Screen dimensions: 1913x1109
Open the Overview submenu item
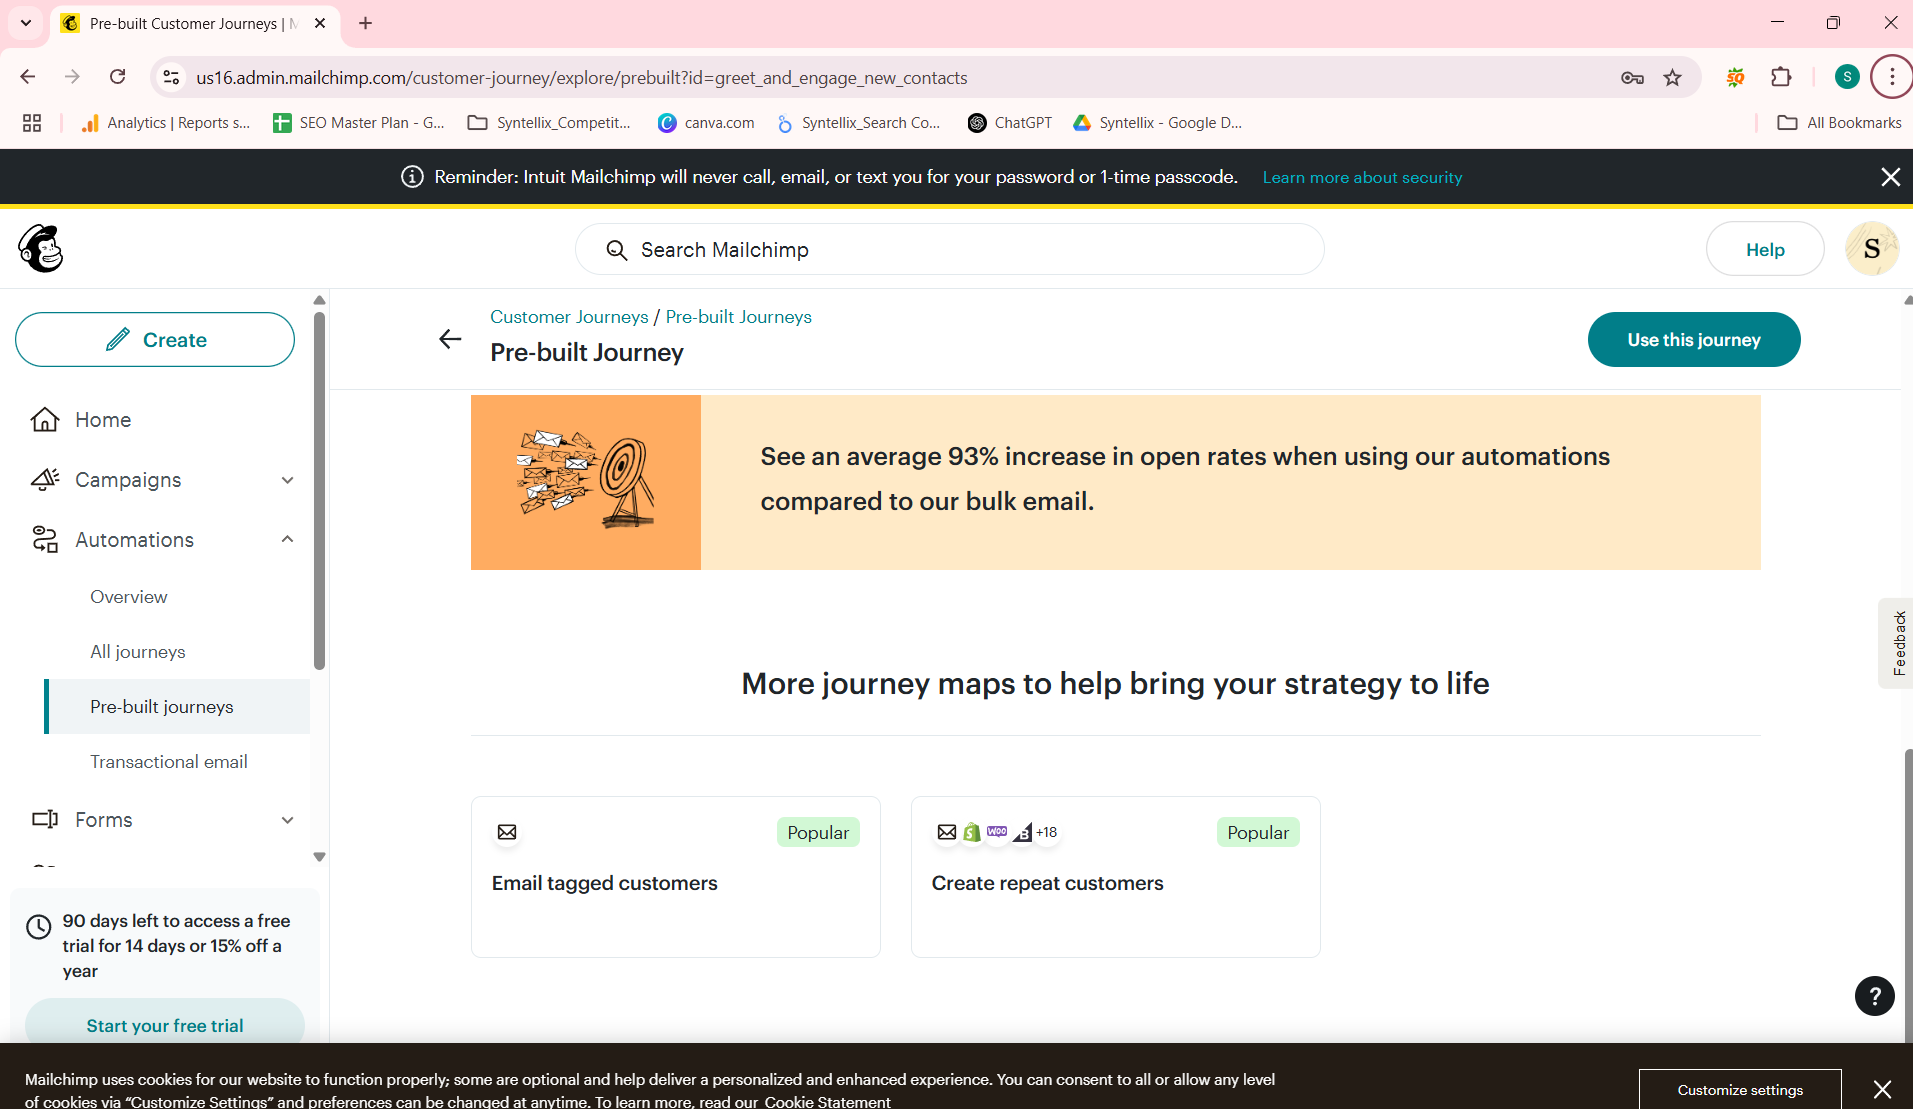(129, 597)
